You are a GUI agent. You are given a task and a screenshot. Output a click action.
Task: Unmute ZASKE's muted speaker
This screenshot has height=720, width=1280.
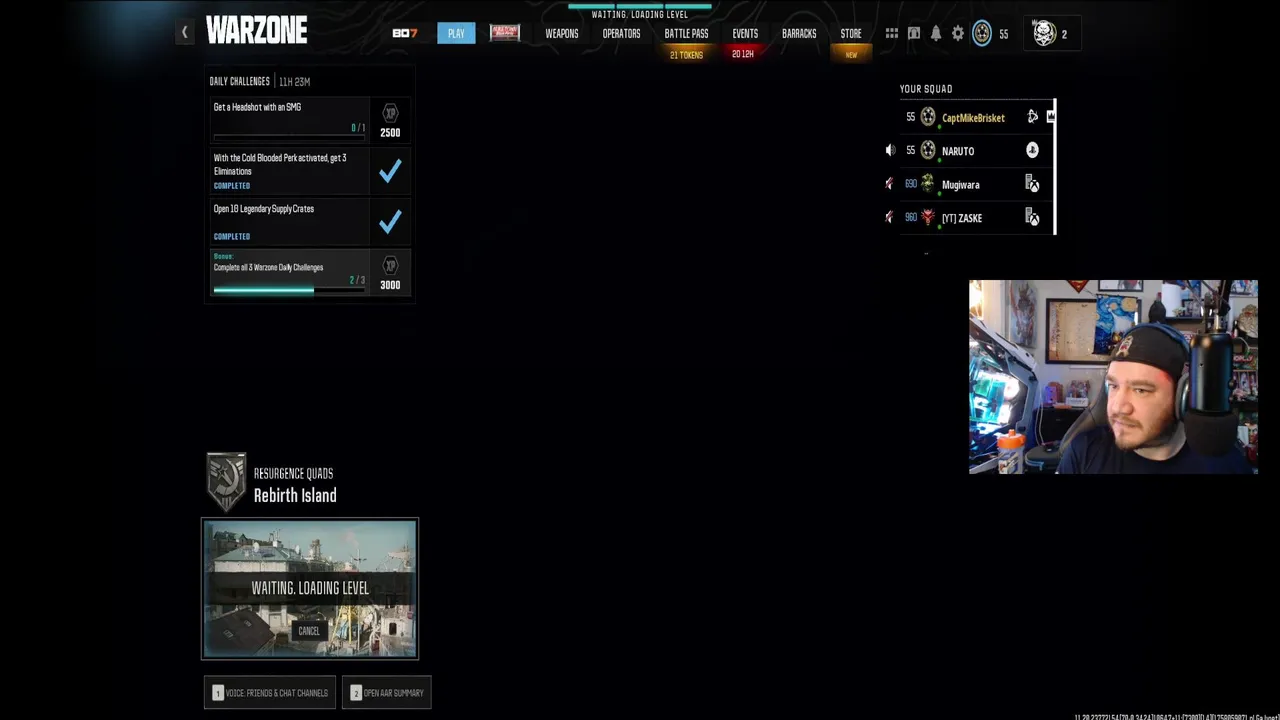pyautogui.click(x=889, y=217)
